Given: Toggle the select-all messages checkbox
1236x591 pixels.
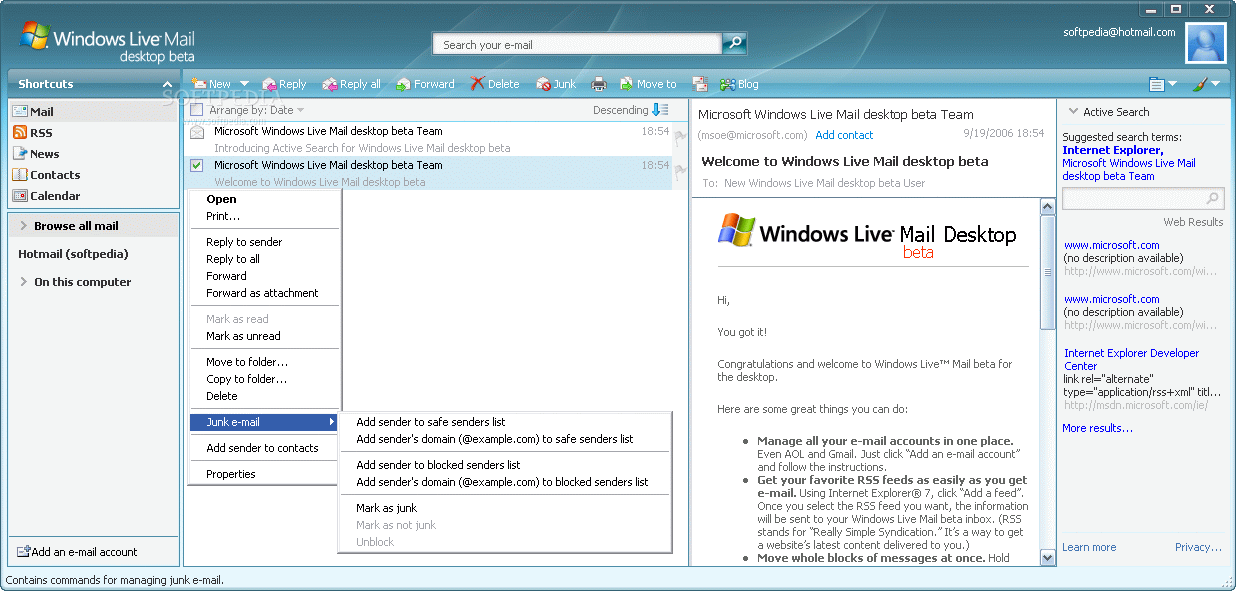Looking at the screenshot, I should click(x=197, y=110).
